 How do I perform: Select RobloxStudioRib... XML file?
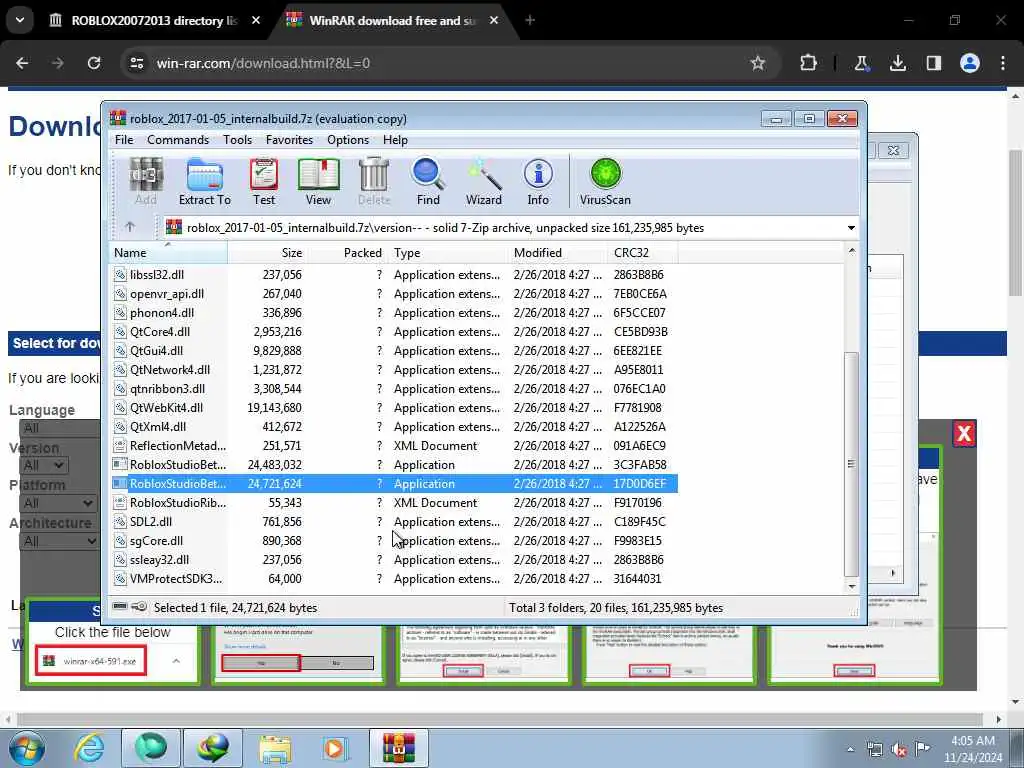[394, 503]
